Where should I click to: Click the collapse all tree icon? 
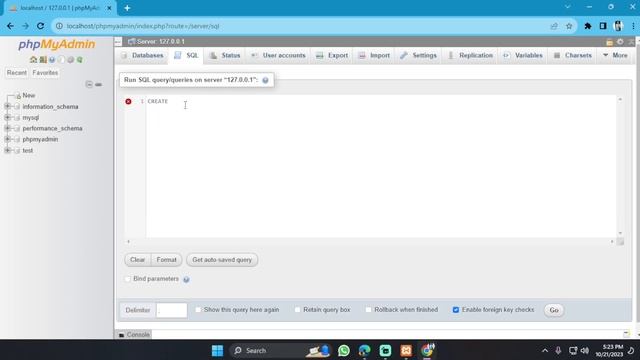click(89, 84)
